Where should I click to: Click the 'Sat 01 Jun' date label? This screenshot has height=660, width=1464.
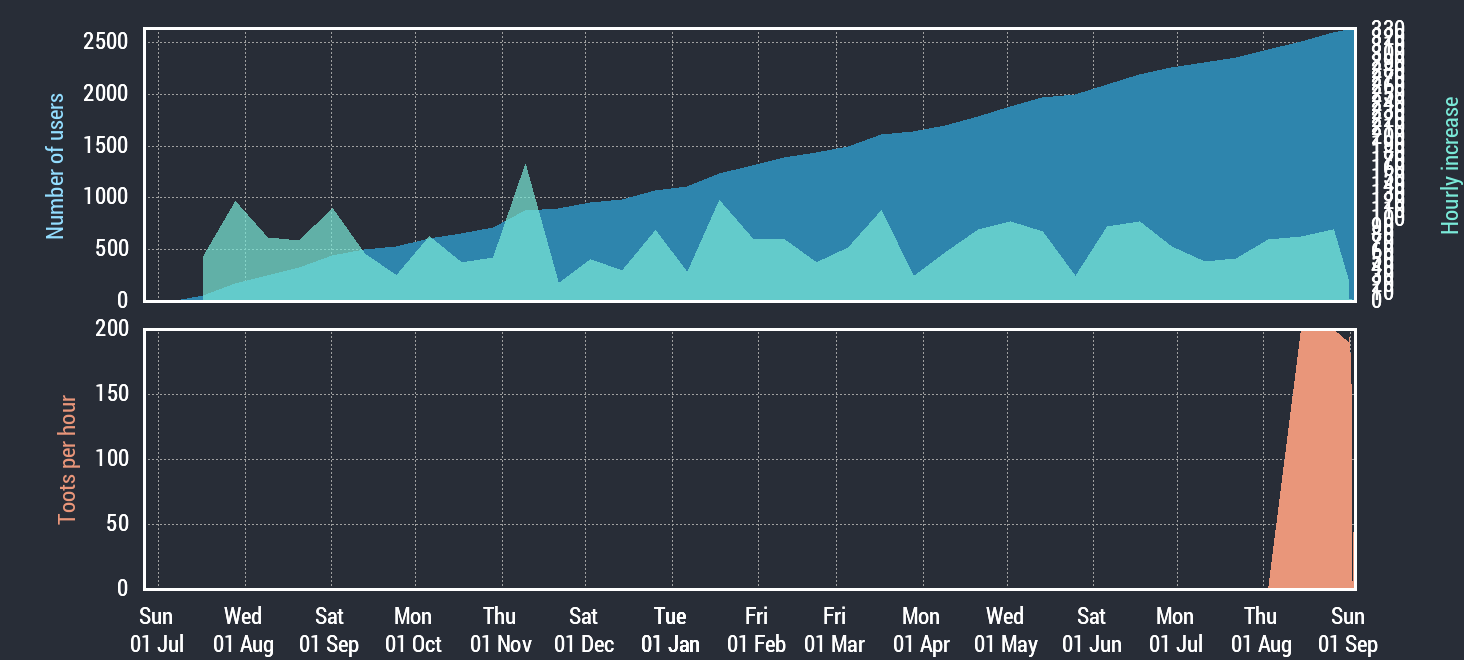(x=1092, y=630)
